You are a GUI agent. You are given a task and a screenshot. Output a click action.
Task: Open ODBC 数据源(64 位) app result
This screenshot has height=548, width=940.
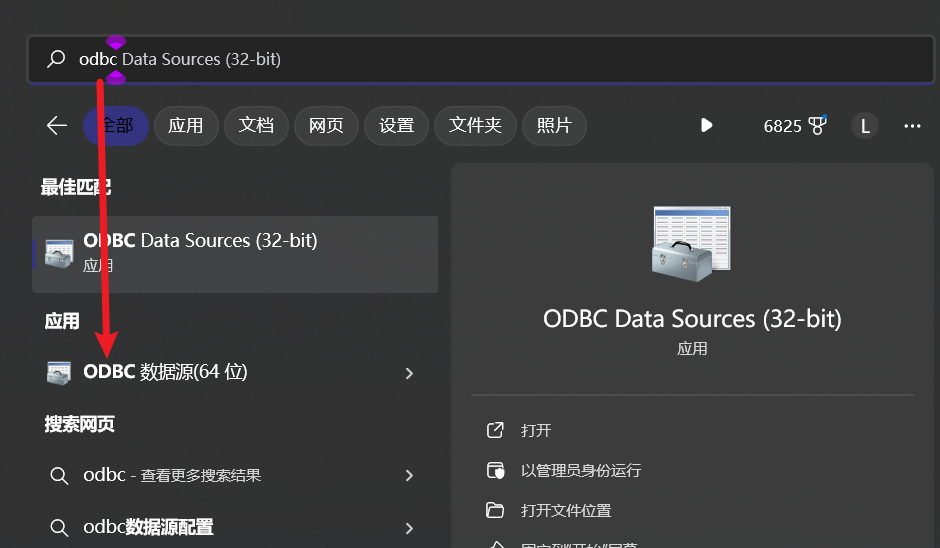[x=235, y=372]
